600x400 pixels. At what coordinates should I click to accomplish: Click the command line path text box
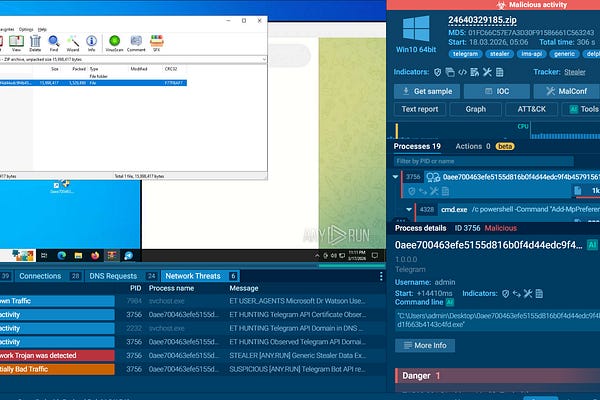click(497, 320)
